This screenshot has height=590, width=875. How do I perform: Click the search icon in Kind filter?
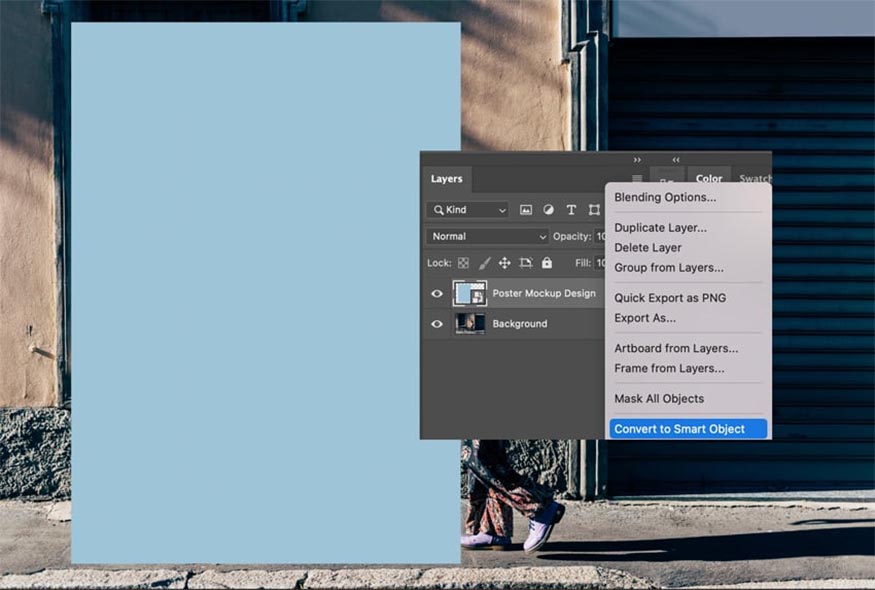pyautogui.click(x=439, y=210)
